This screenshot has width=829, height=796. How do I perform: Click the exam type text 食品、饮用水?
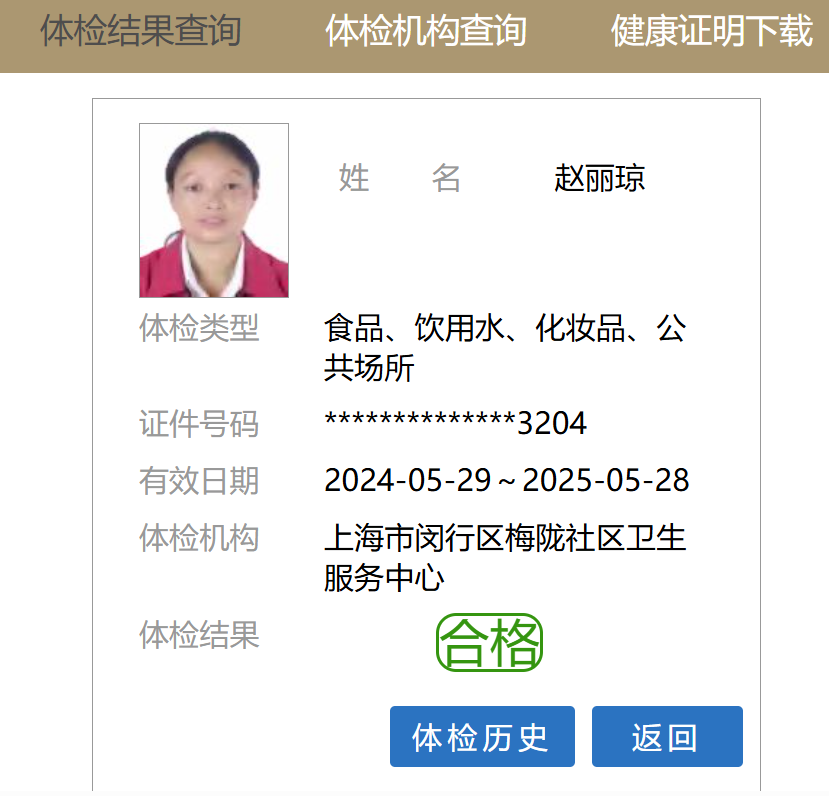tap(414, 328)
